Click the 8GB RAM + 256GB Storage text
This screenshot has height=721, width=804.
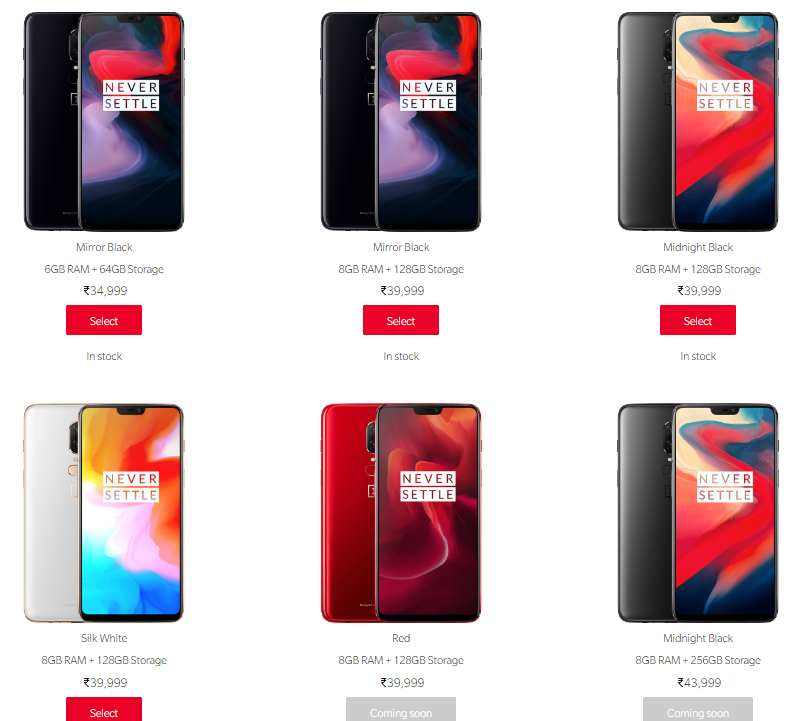[698, 660]
